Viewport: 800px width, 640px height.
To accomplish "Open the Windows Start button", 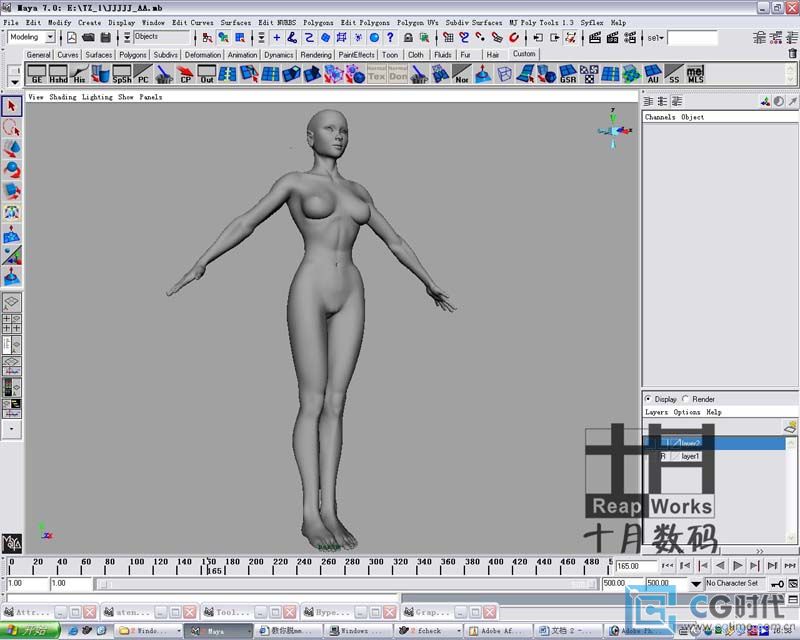I will click(x=30, y=631).
